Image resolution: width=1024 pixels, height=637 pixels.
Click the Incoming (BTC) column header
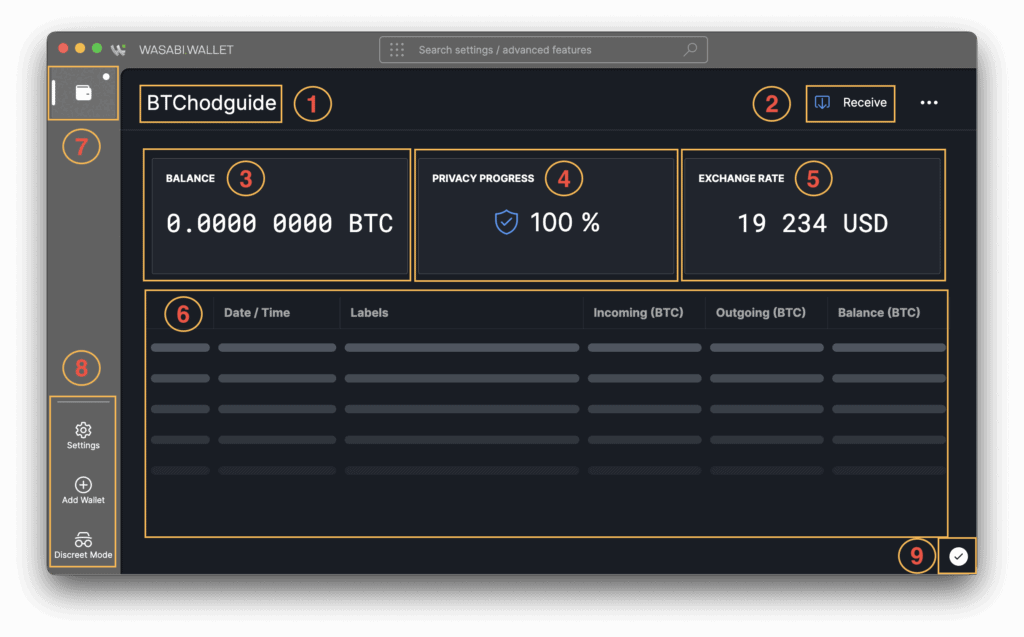coord(638,313)
